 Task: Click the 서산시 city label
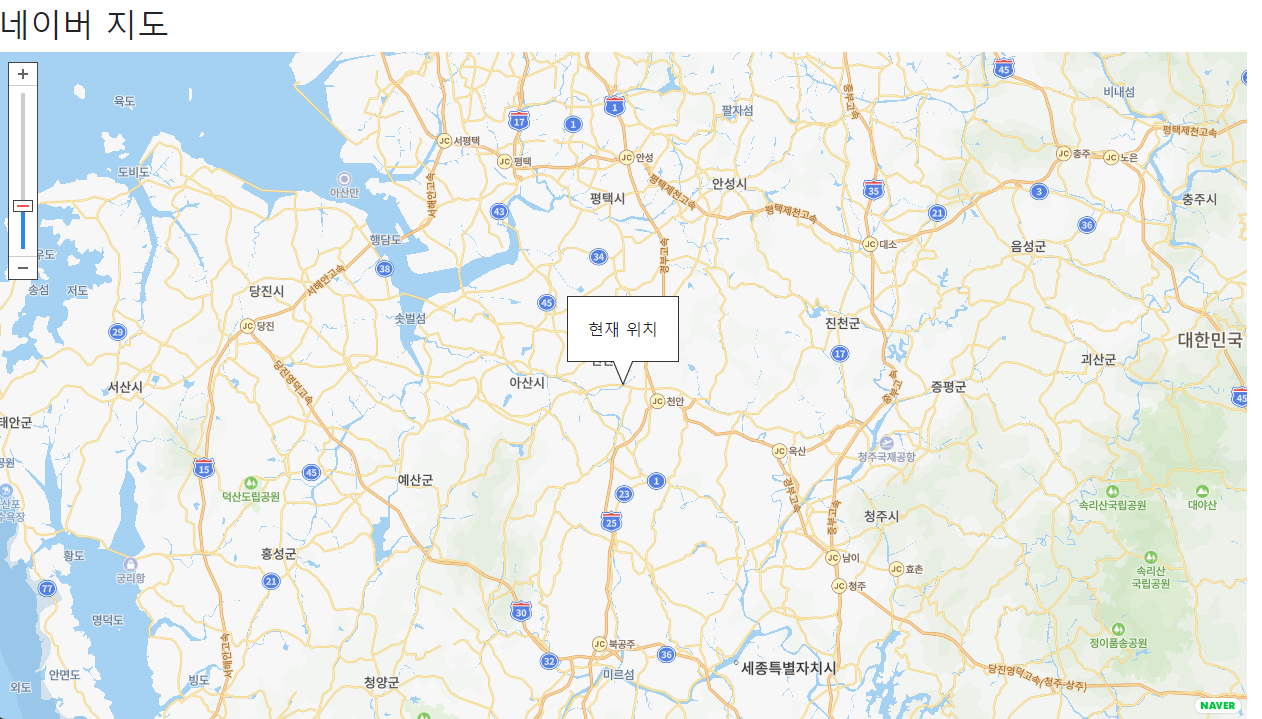[126, 387]
